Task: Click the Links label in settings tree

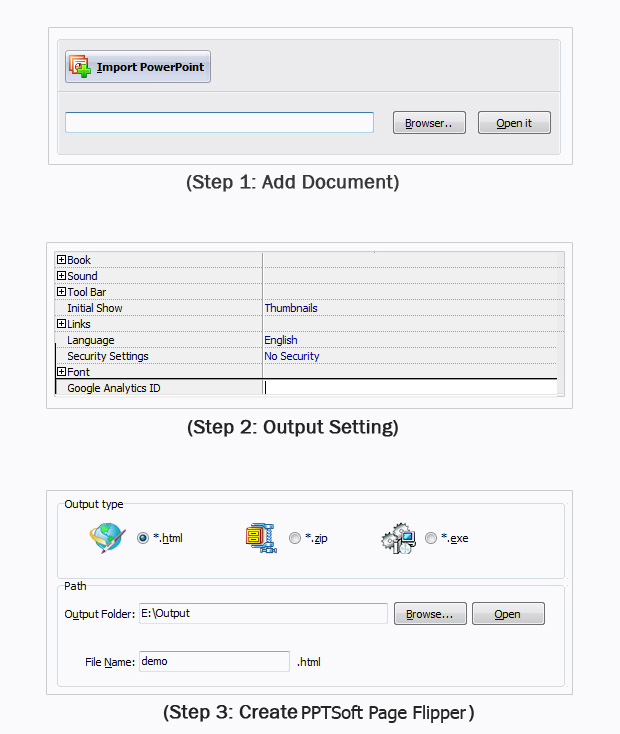Action: (x=79, y=324)
